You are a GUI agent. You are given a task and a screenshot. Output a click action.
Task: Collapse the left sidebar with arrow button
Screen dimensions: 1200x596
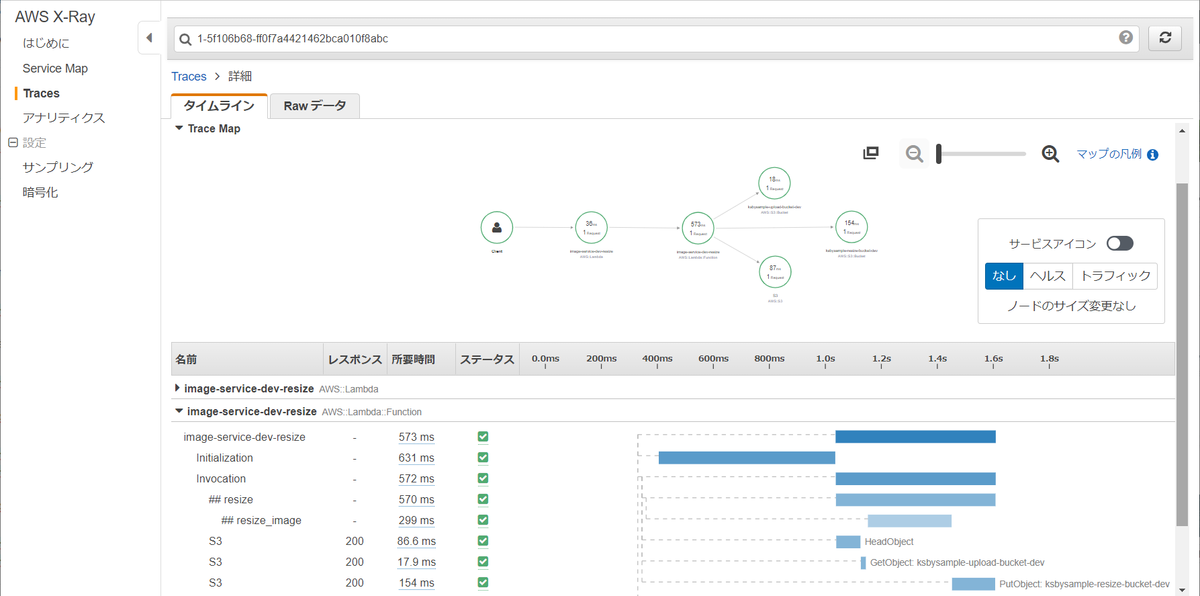click(149, 38)
